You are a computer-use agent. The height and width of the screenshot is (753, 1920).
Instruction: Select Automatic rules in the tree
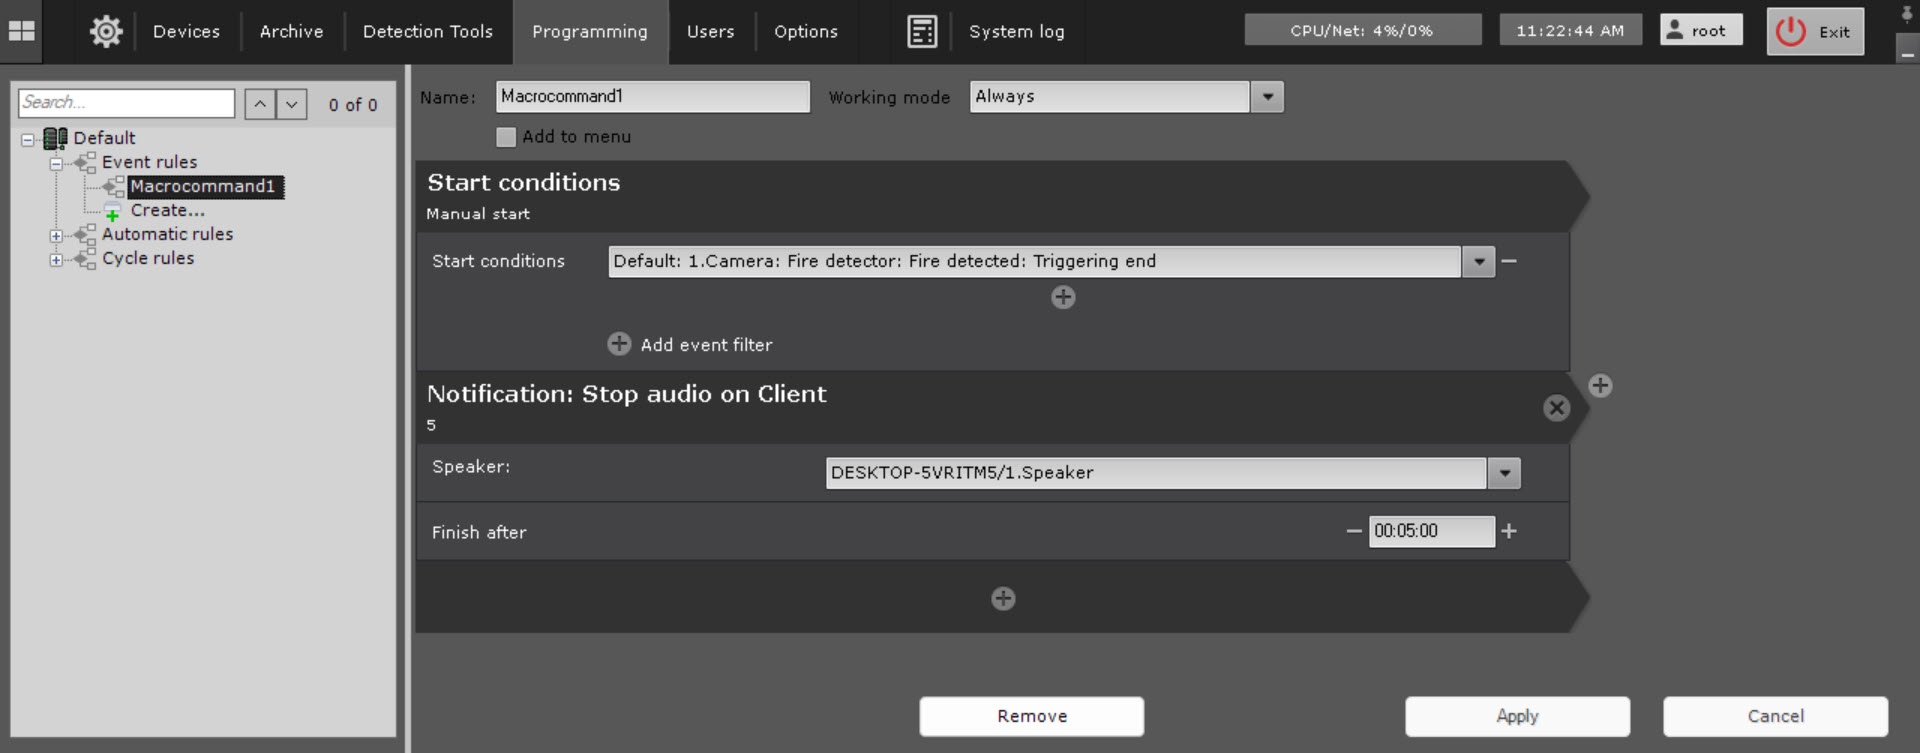[x=167, y=234]
